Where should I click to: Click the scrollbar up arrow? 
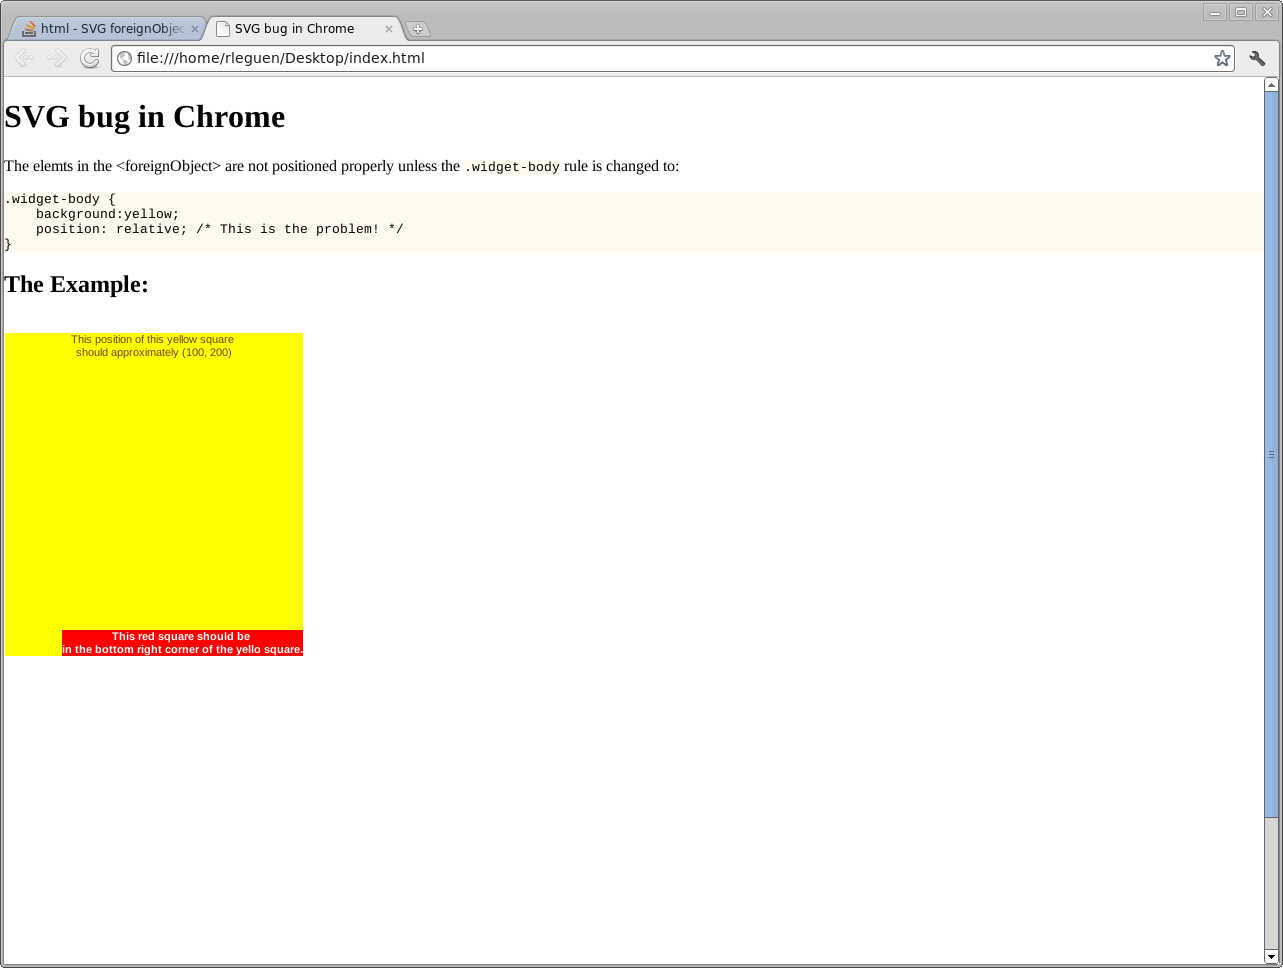[x=1271, y=85]
